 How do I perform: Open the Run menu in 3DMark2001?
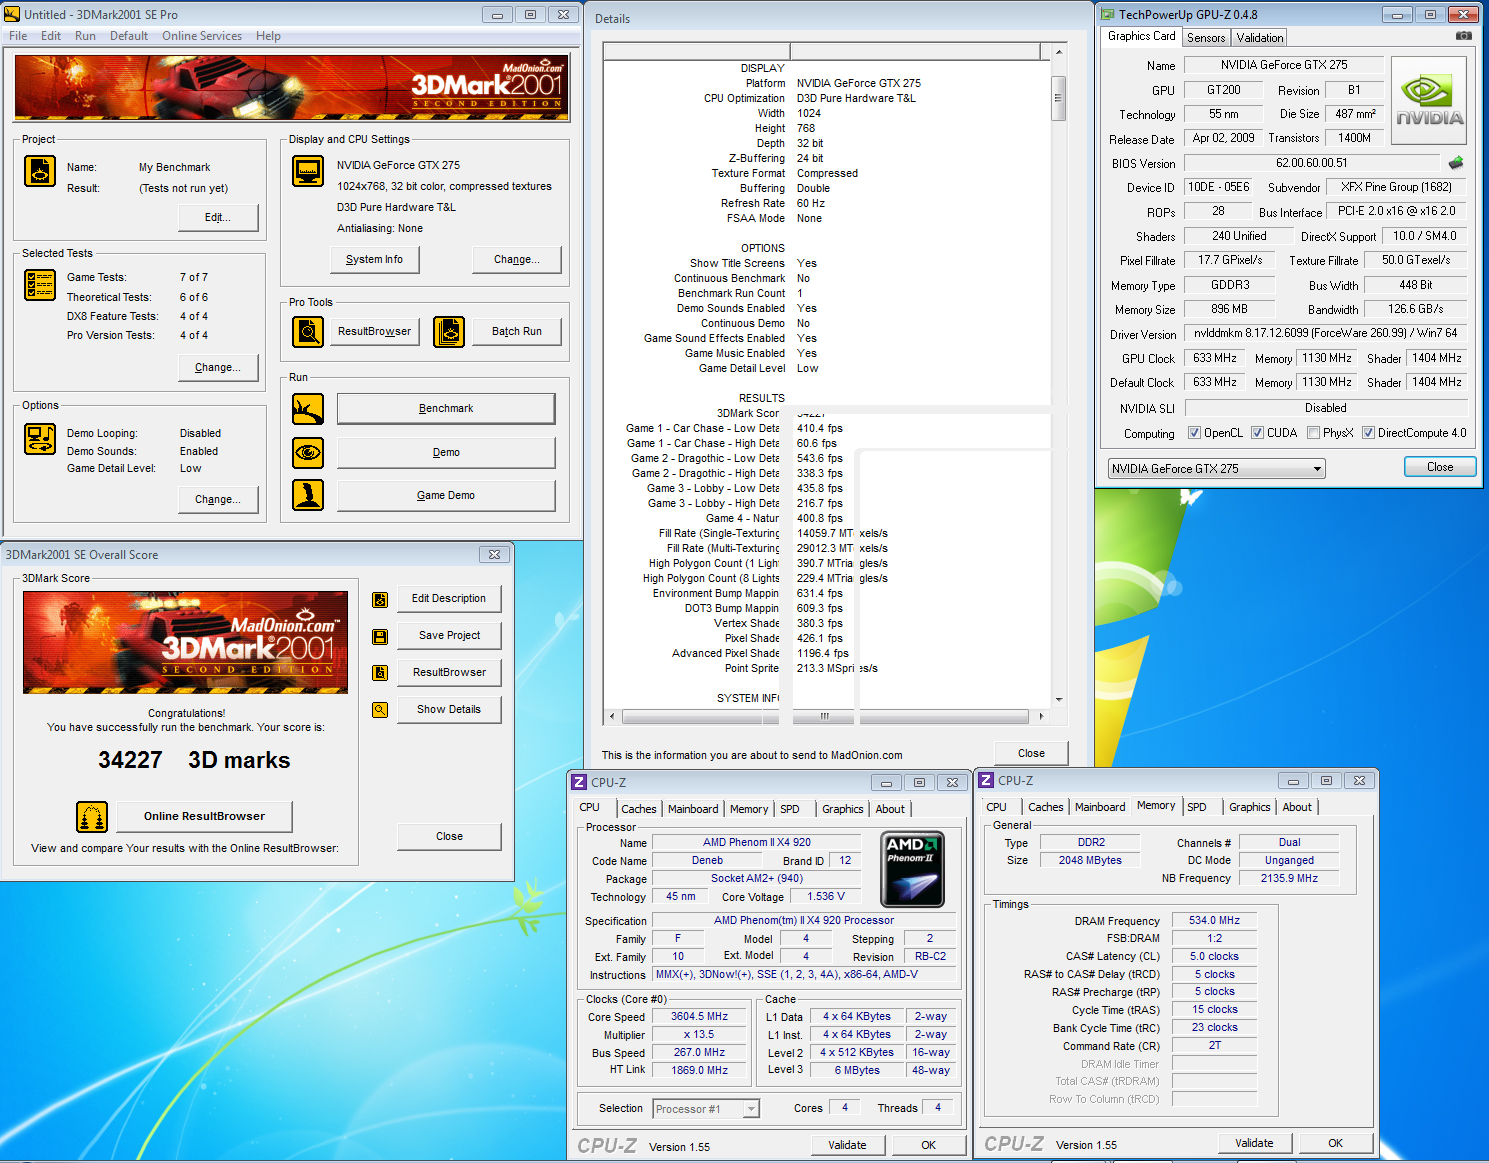coord(85,36)
